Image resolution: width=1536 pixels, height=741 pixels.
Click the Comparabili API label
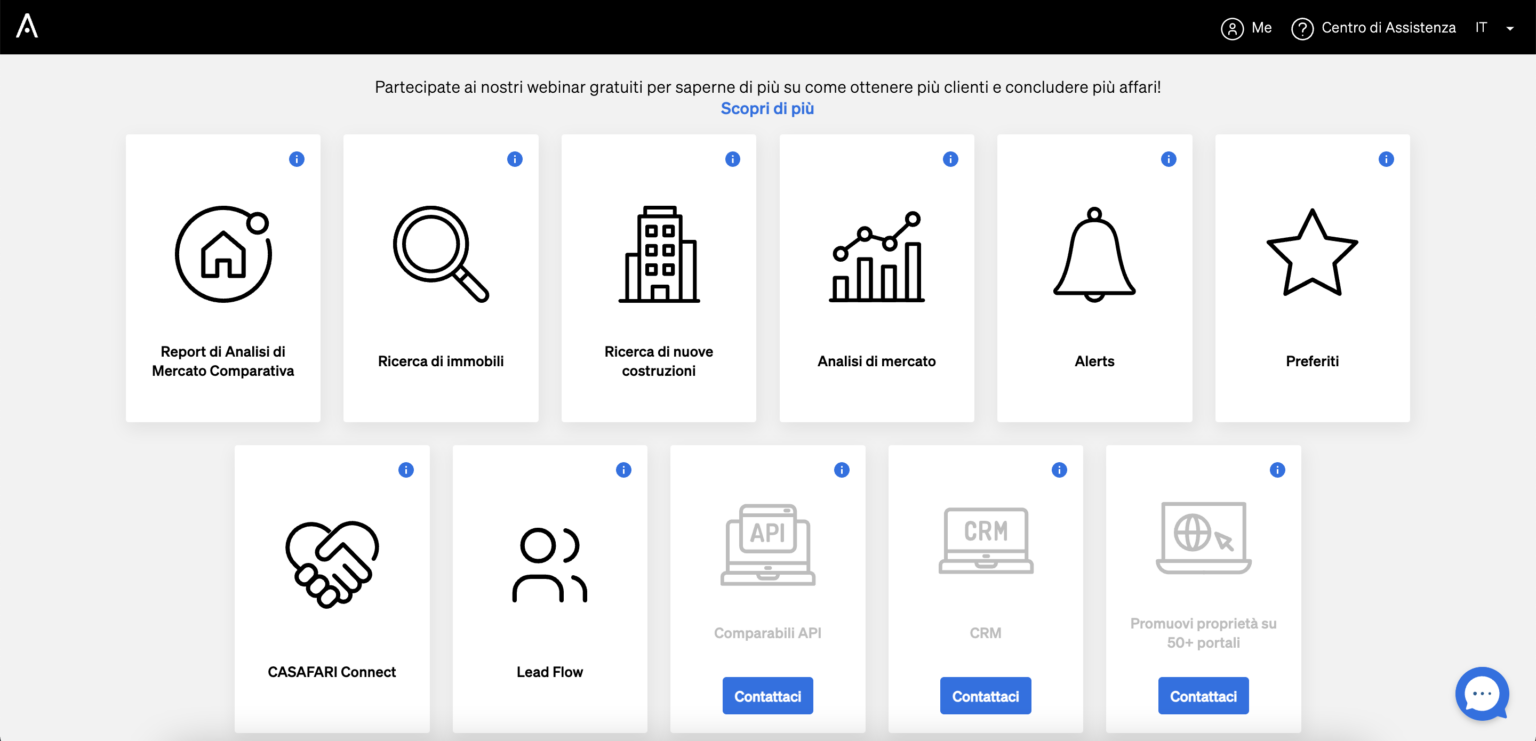click(768, 633)
